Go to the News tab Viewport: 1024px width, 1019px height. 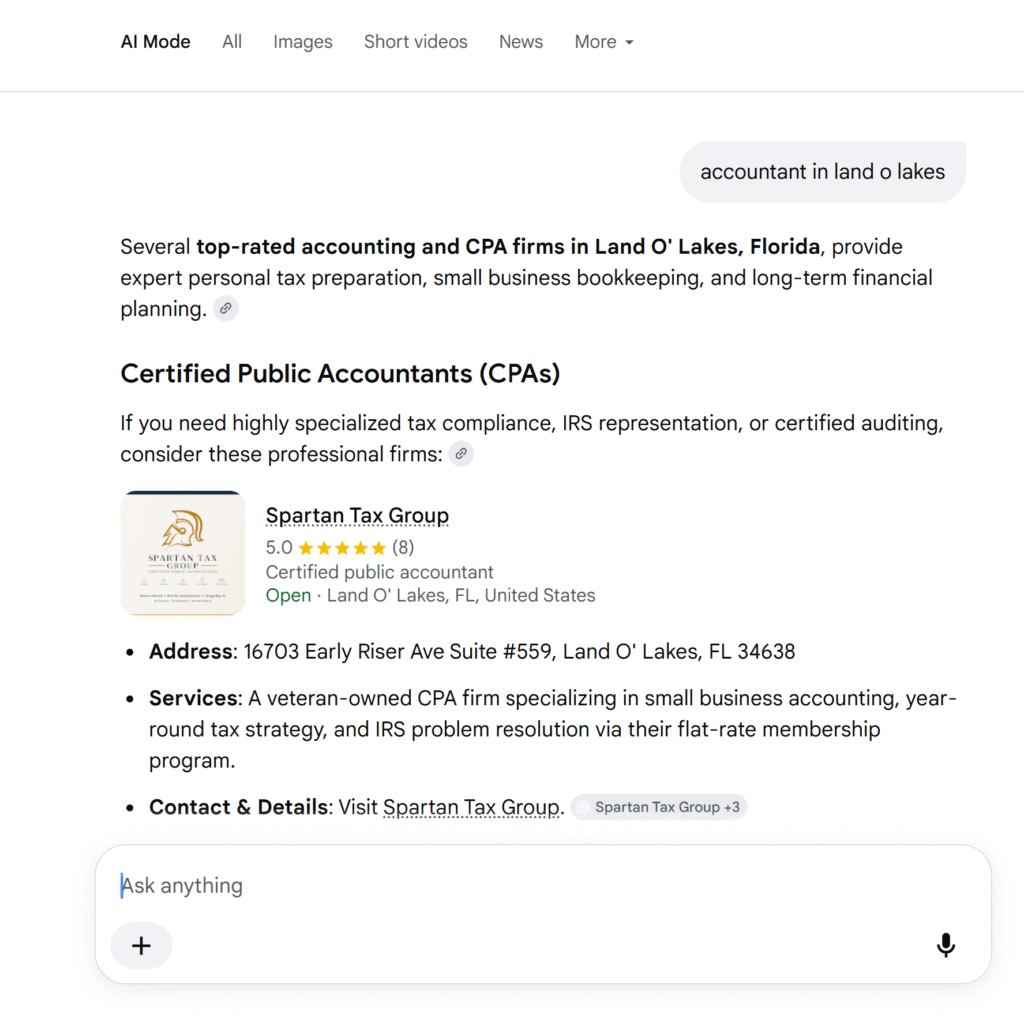coord(520,42)
